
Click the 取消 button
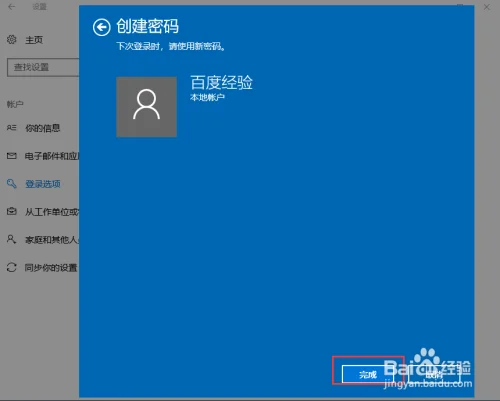tap(434, 375)
